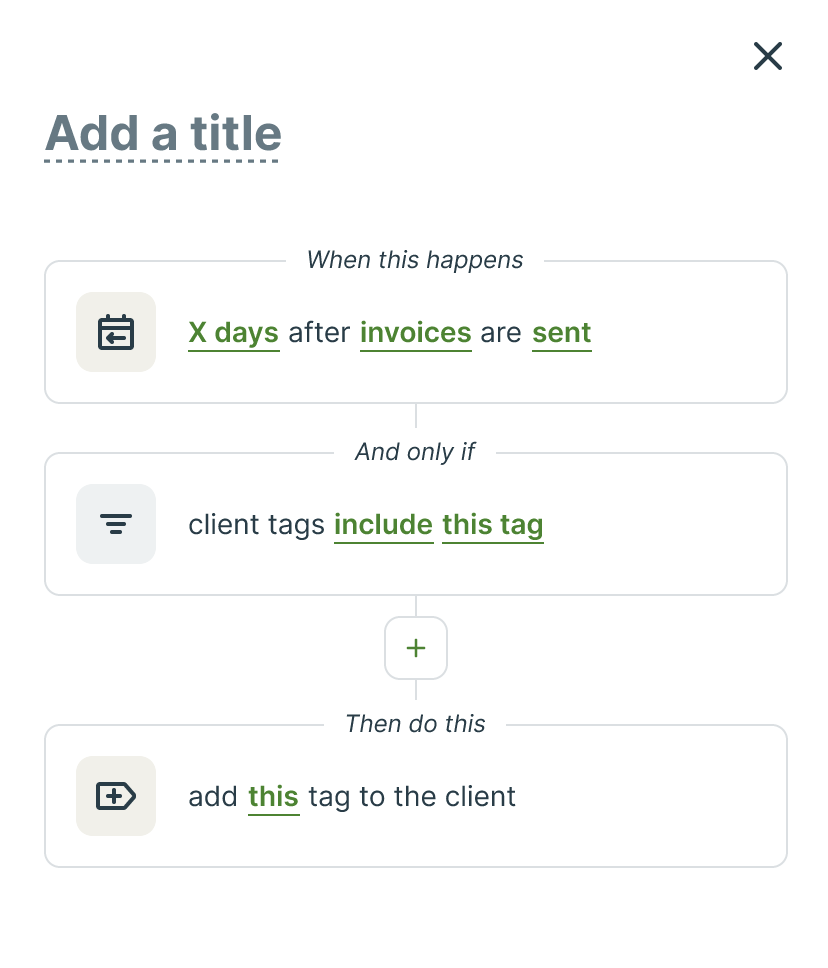This screenshot has height=968, width=828.
Task: Click the add-tag action icon
Action: (x=116, y=796)
